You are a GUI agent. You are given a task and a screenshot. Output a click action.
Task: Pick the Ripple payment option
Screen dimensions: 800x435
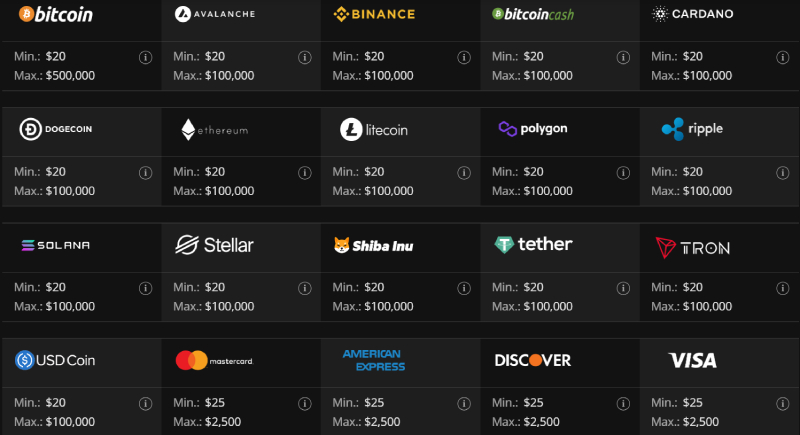[692, 129]
